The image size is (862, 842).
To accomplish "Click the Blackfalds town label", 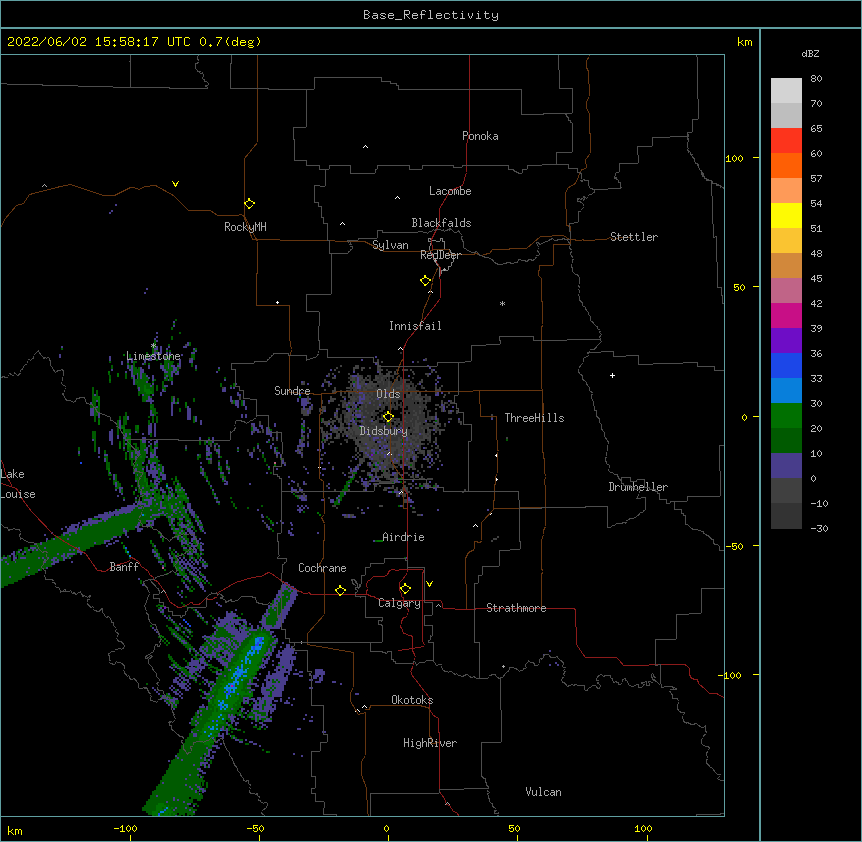I will click(441, 223).
